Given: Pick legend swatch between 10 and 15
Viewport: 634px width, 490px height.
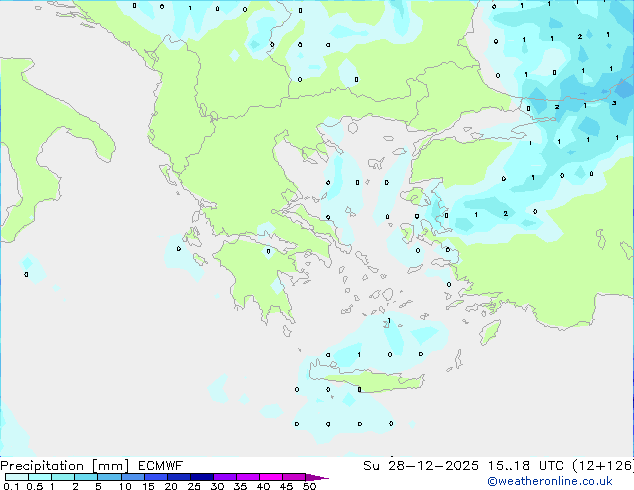Looking at the screenshot, I should [x=132, y=477].
